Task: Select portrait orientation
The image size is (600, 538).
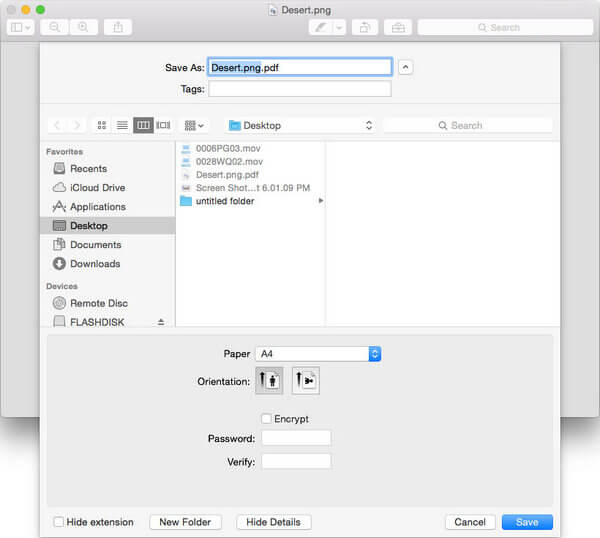Action: tap(269, 380)
